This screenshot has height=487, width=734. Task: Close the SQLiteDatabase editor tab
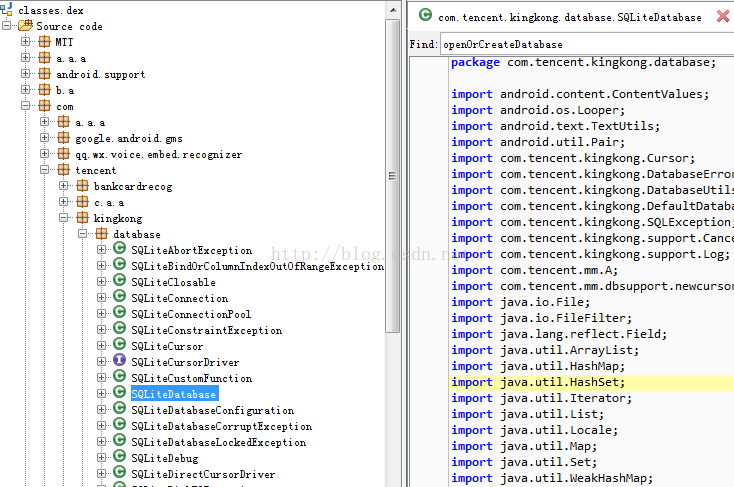[723, 17]
